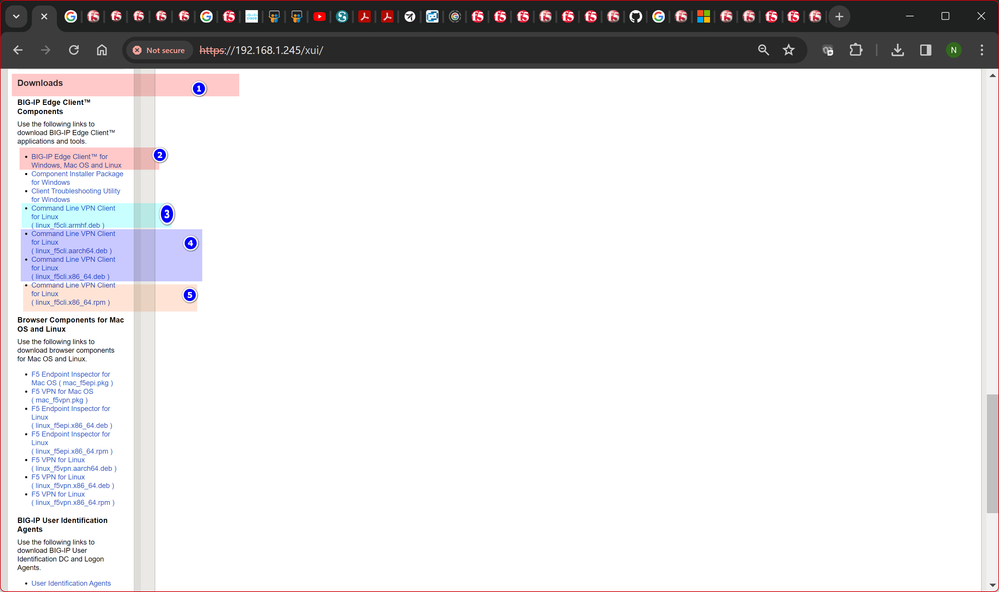Screen dimensions: 999x592
Task: Download F5 VPN for Mac OS package
Action: (x=62, y=396)
